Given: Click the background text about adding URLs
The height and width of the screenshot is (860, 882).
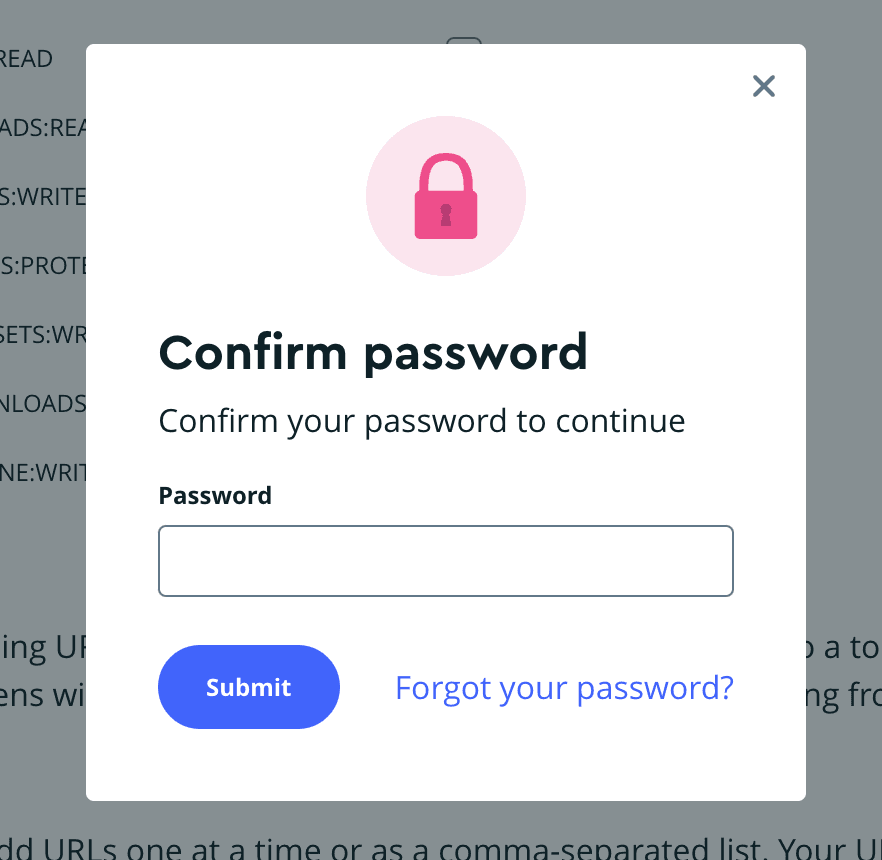Looking at the screenshot, I should coord(441,848).
